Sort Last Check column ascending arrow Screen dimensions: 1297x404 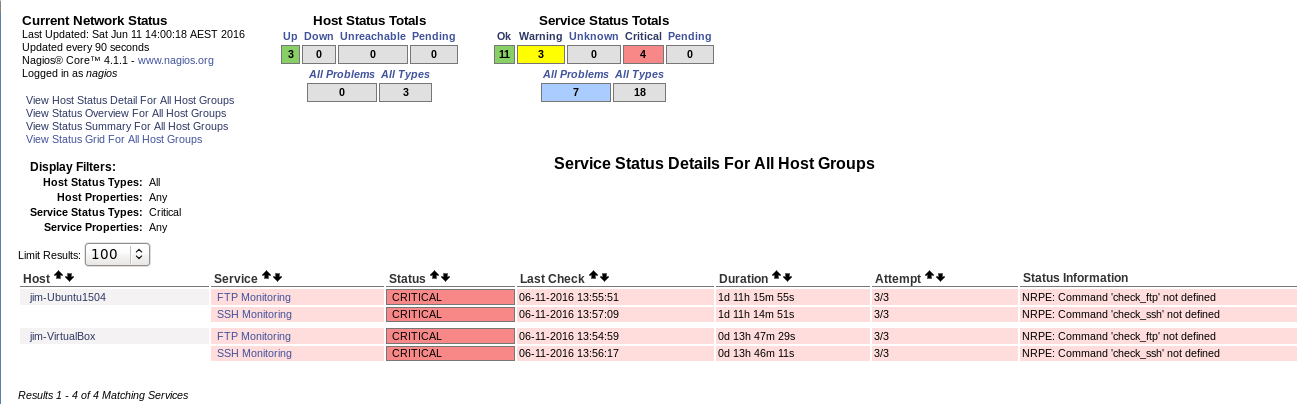click(x=593, y=276)
